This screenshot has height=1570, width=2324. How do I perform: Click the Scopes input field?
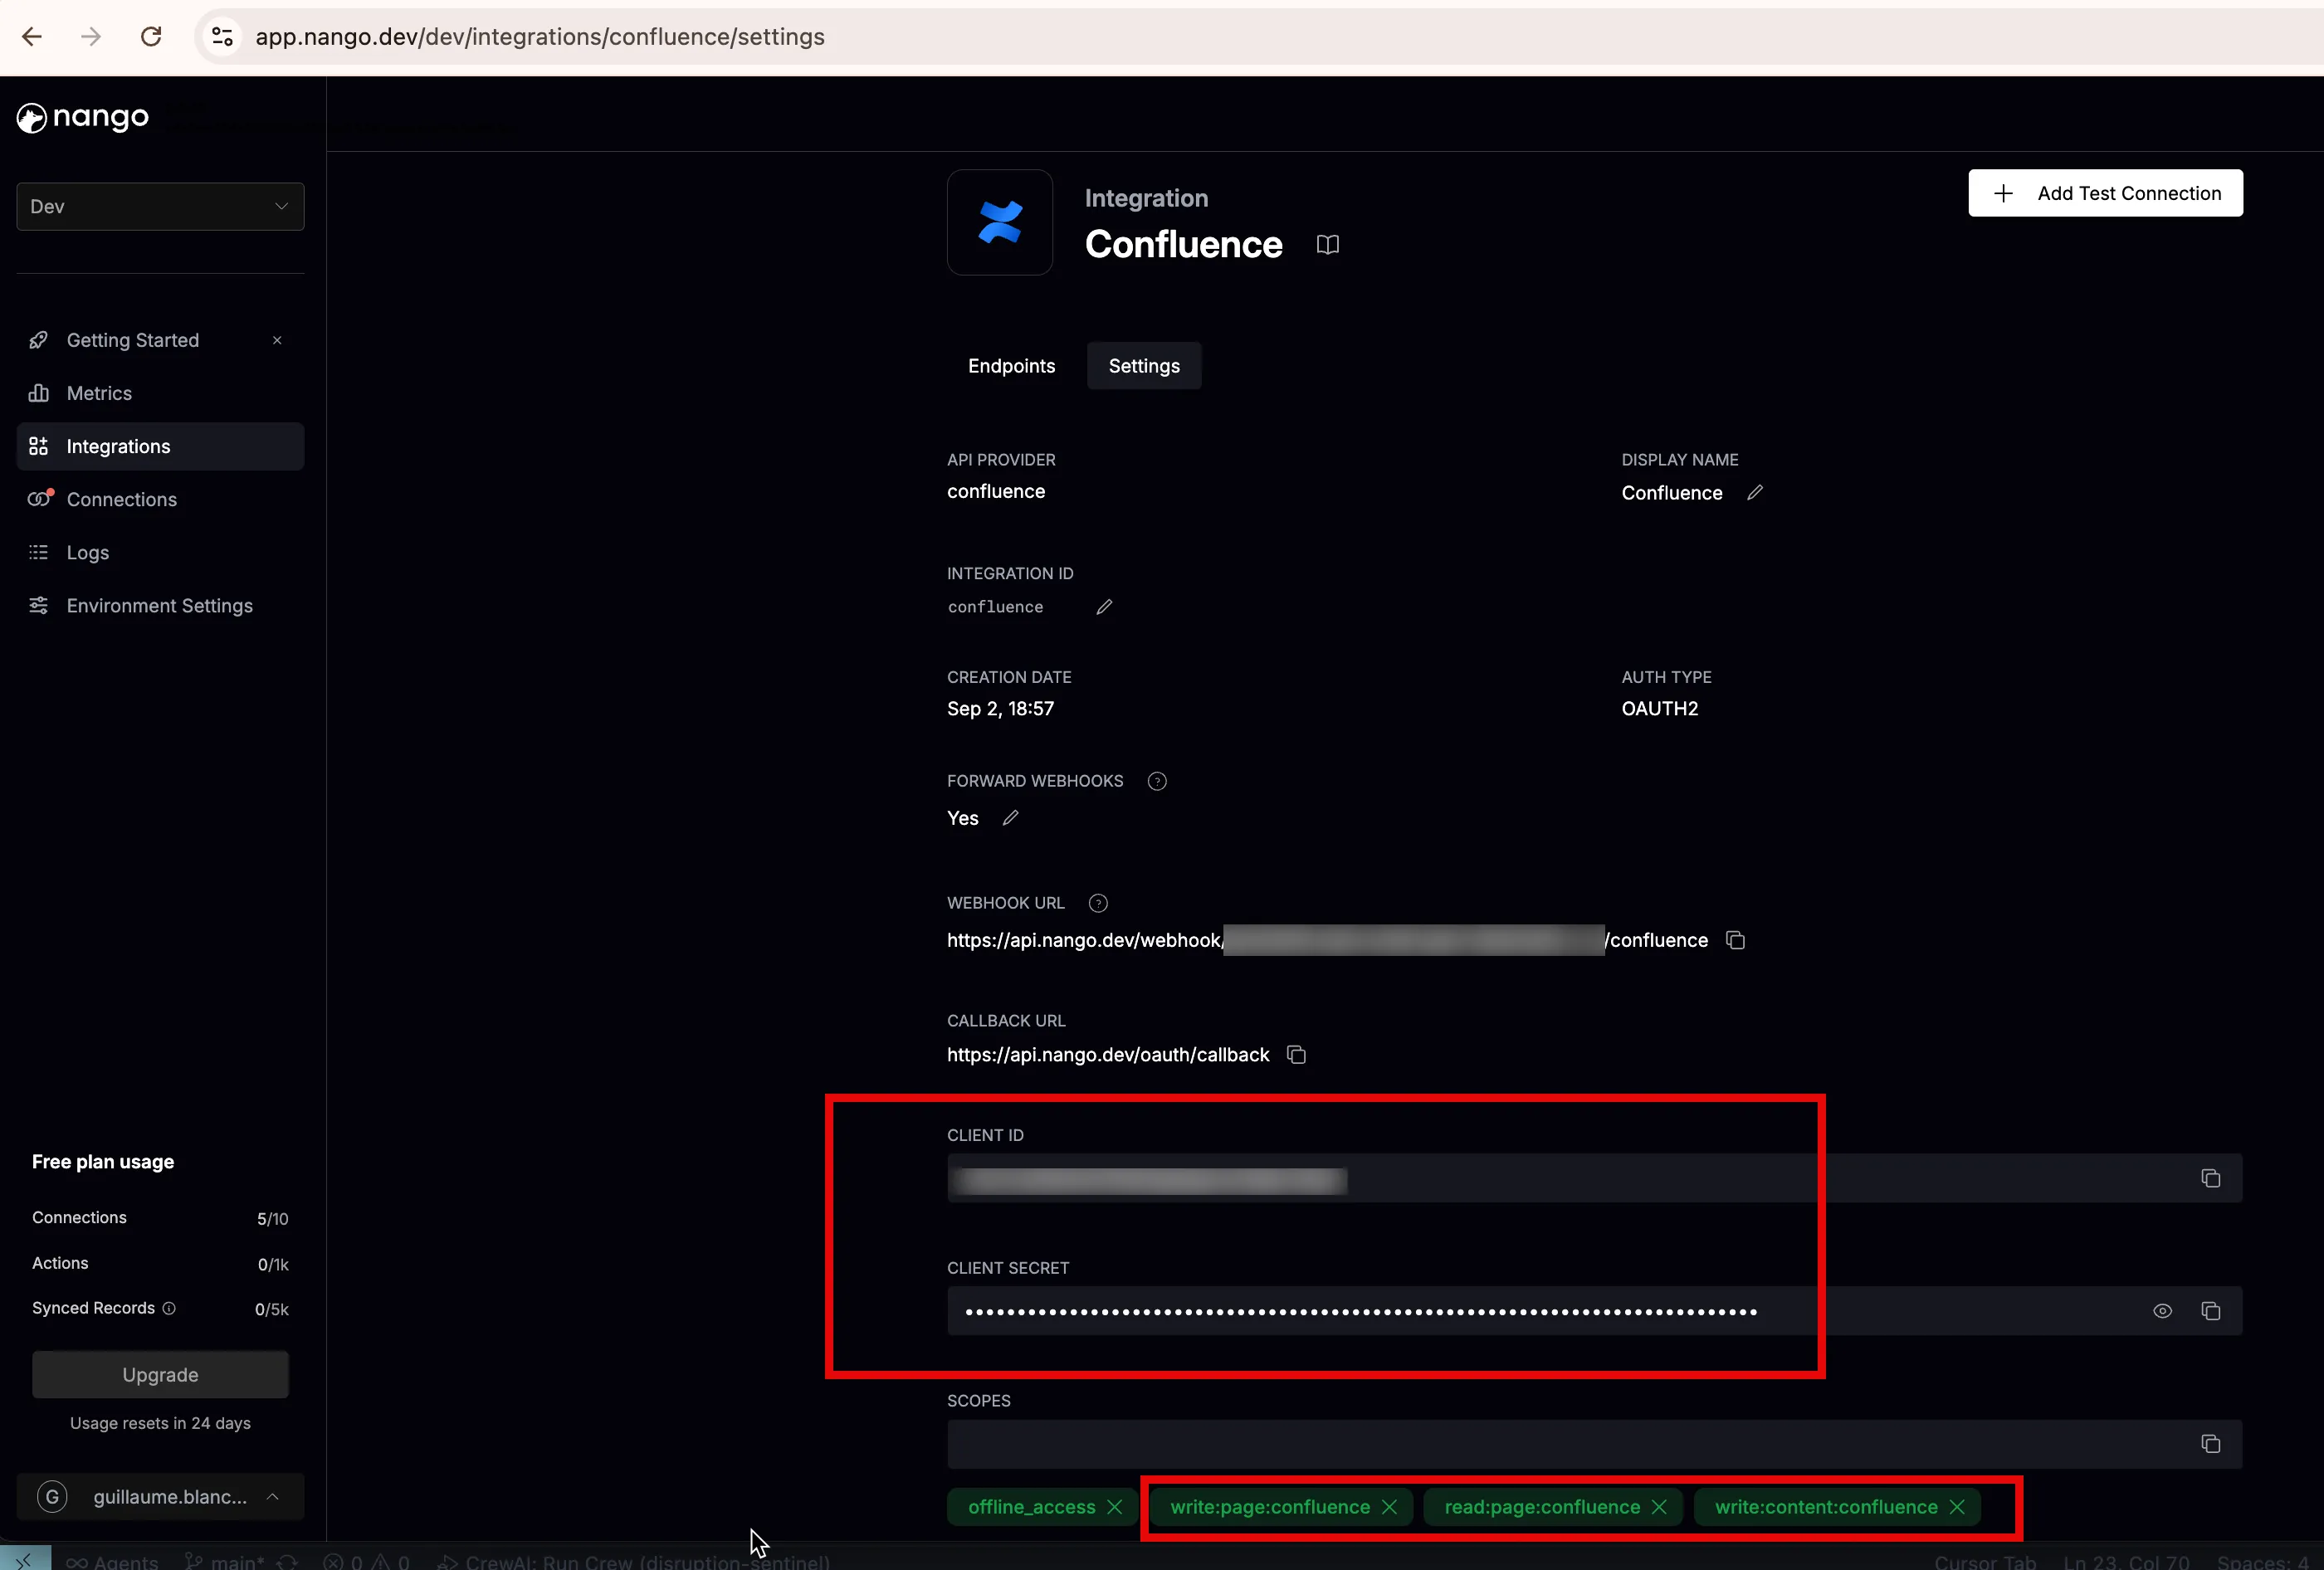point(1594,1444)
